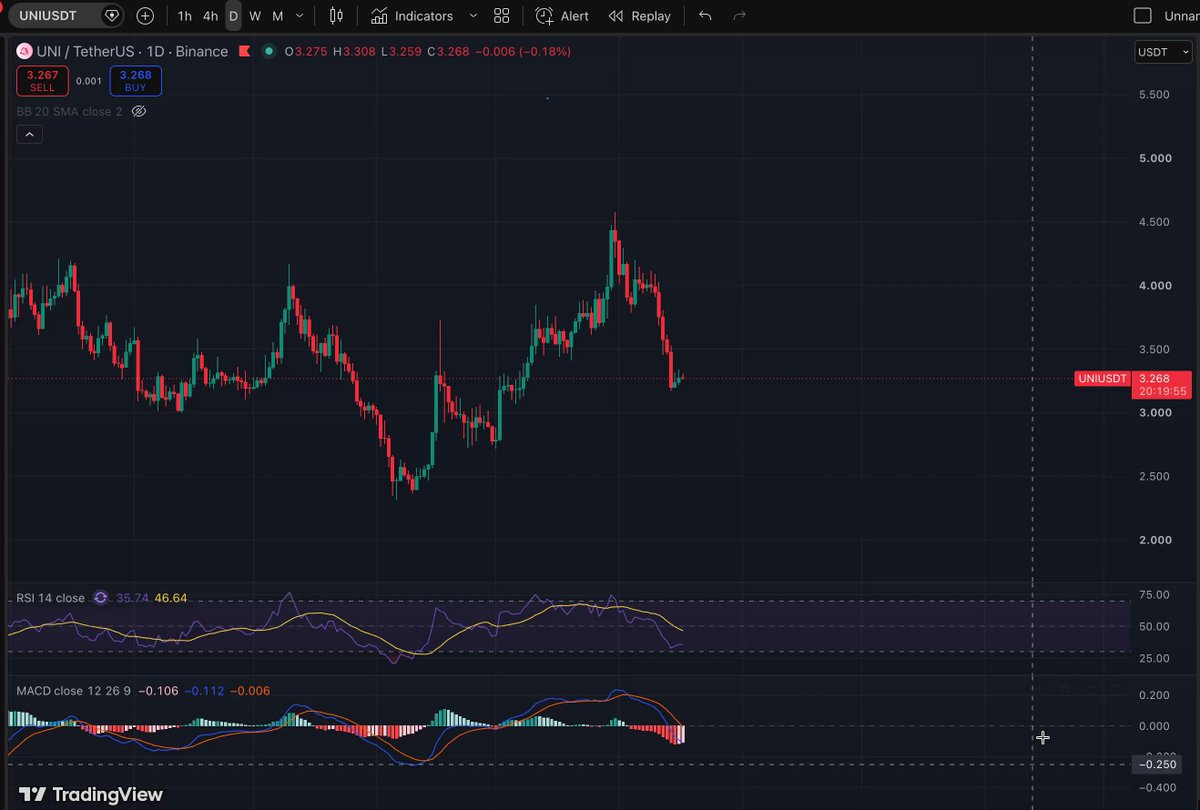Screen dimensions: 1200x810
Task: Click the MACD close 12 26 9 legend
Action: [73, 690]
